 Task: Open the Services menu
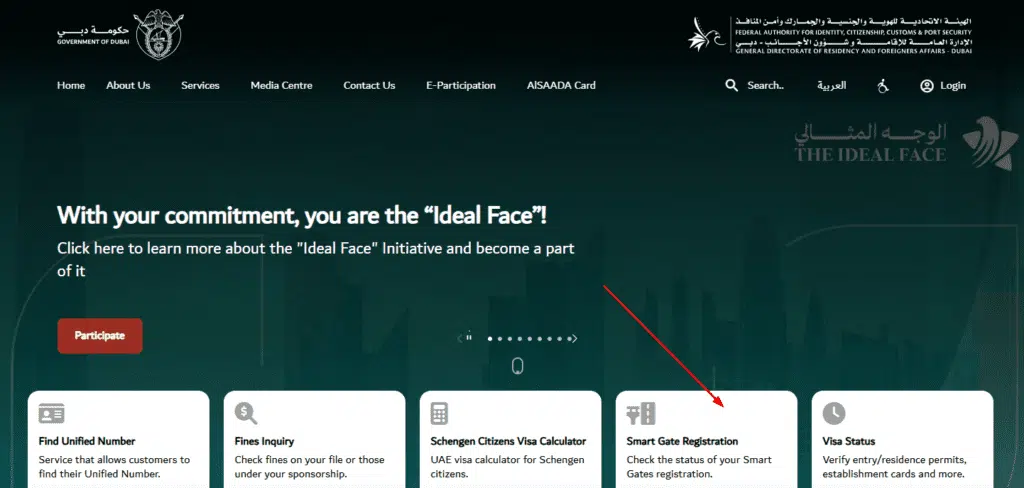(x=200, y=86)
